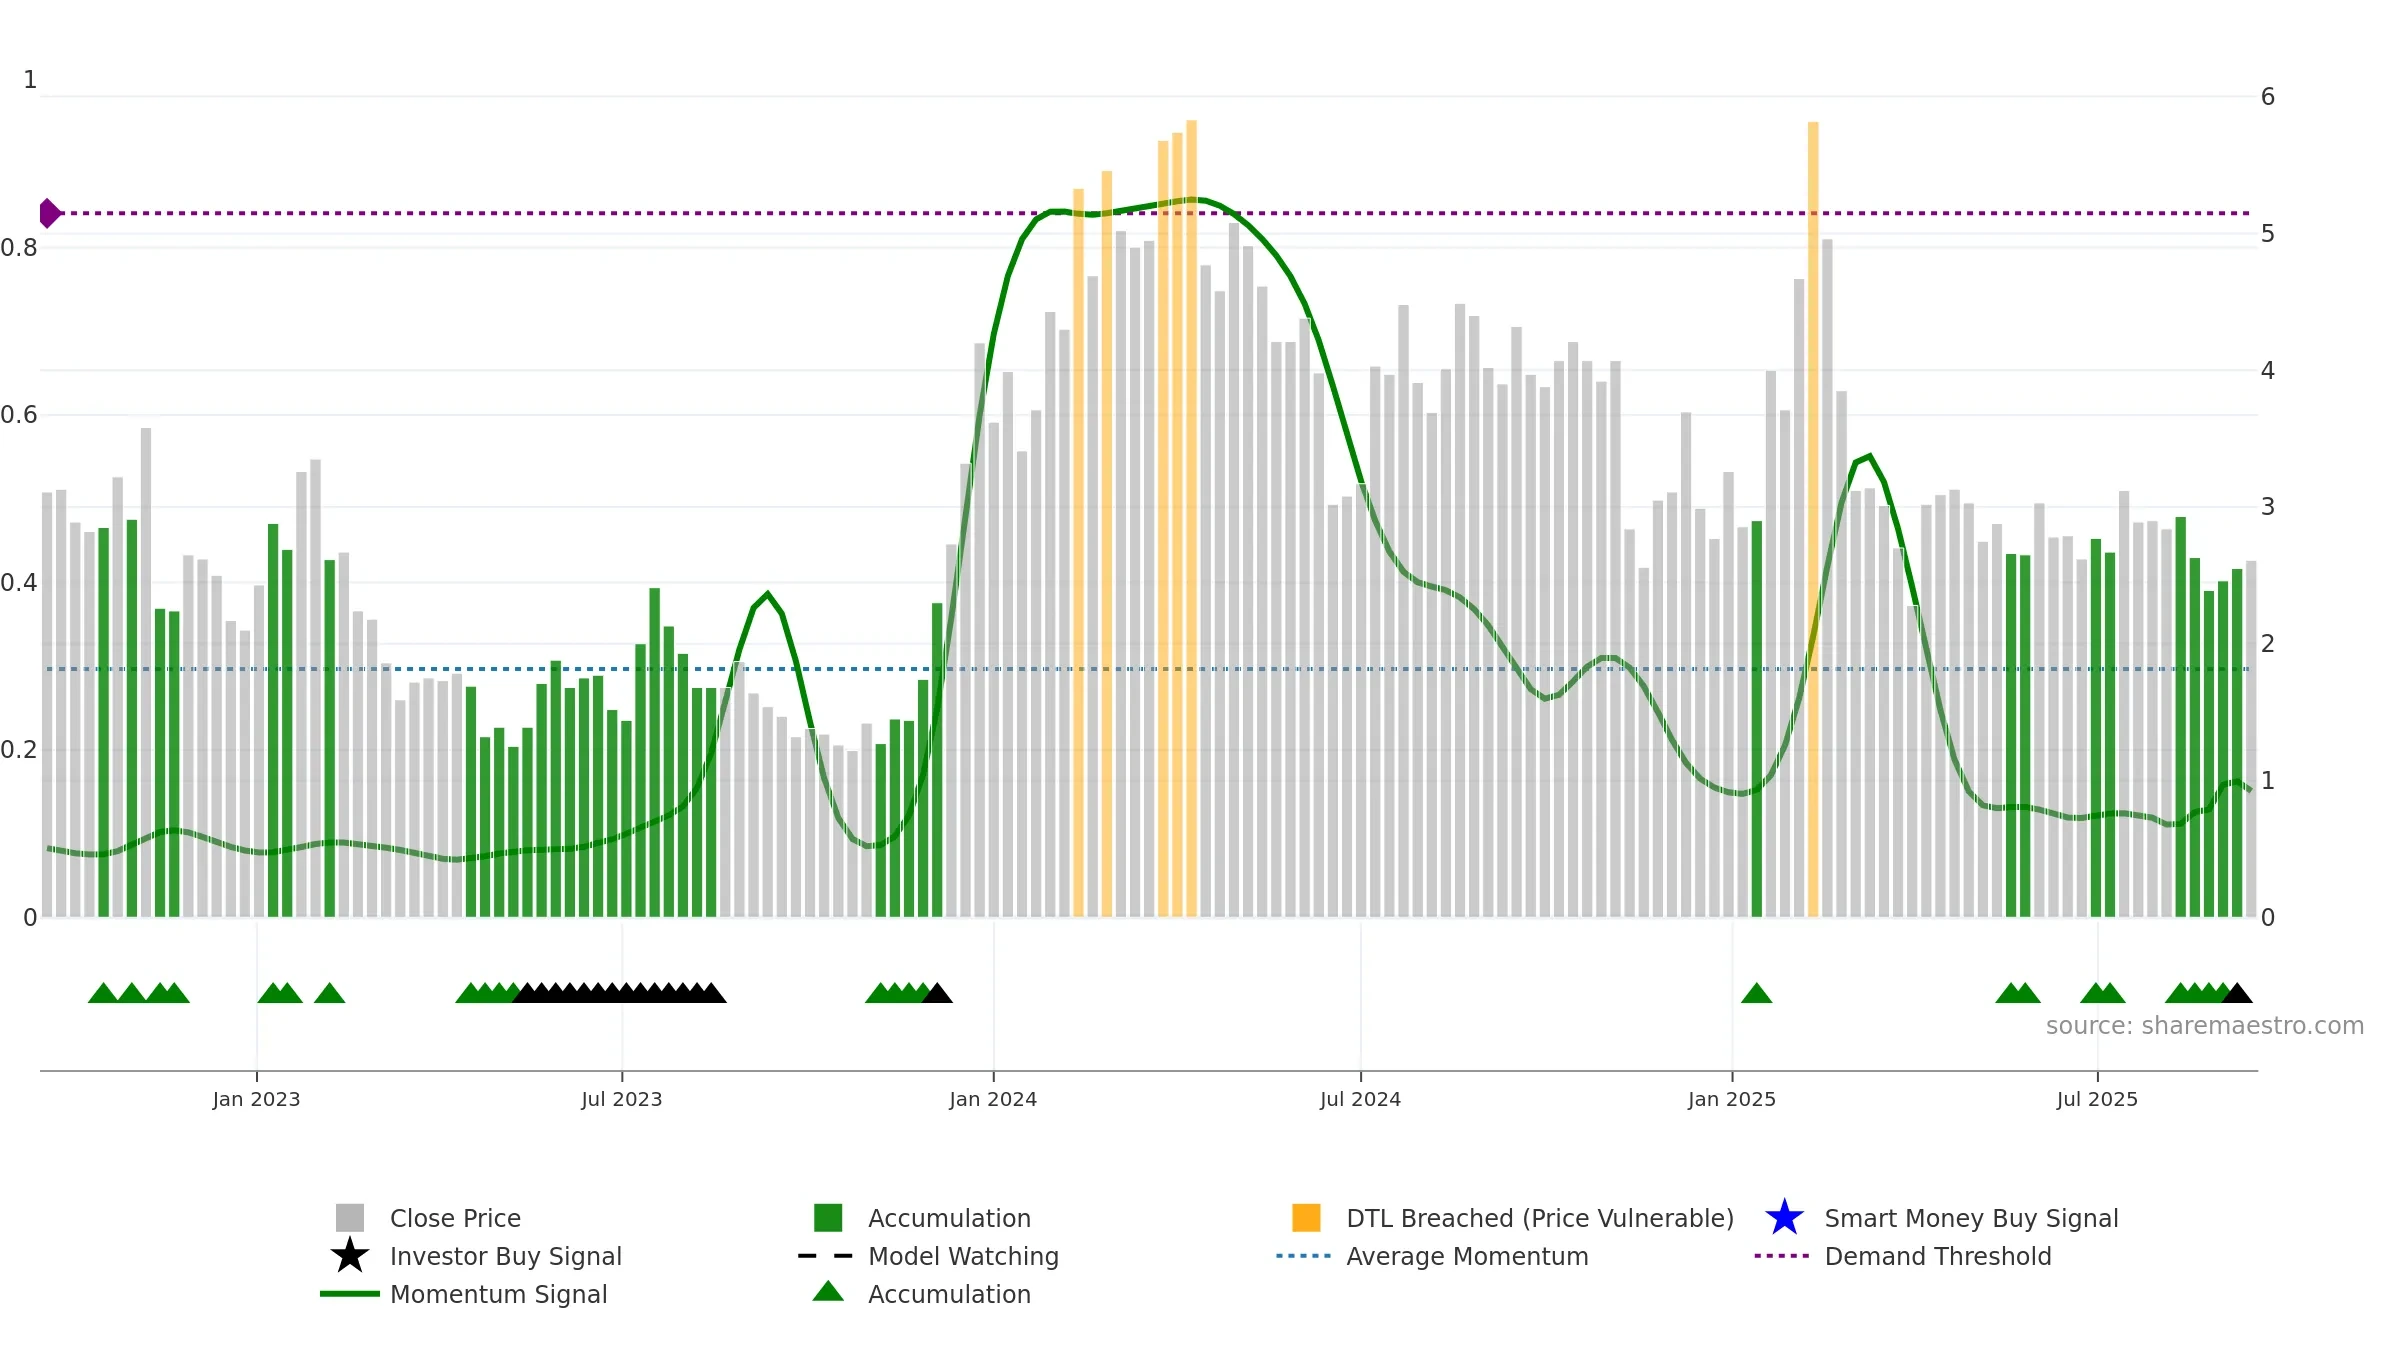Click the Jan 2025 axis label
The width and height of the screenshot is (2400, 1350).
(x=1732, y=1099)
